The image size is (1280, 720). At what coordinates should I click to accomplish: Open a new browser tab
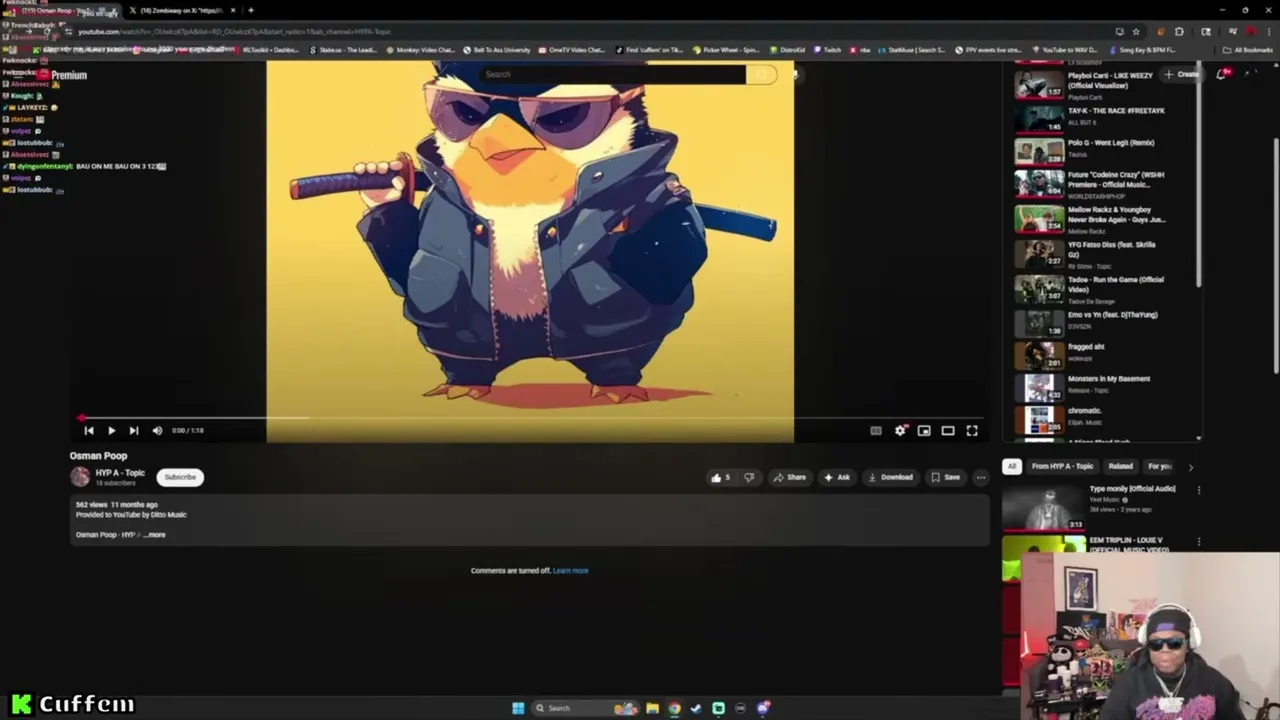tap(251, 10)
